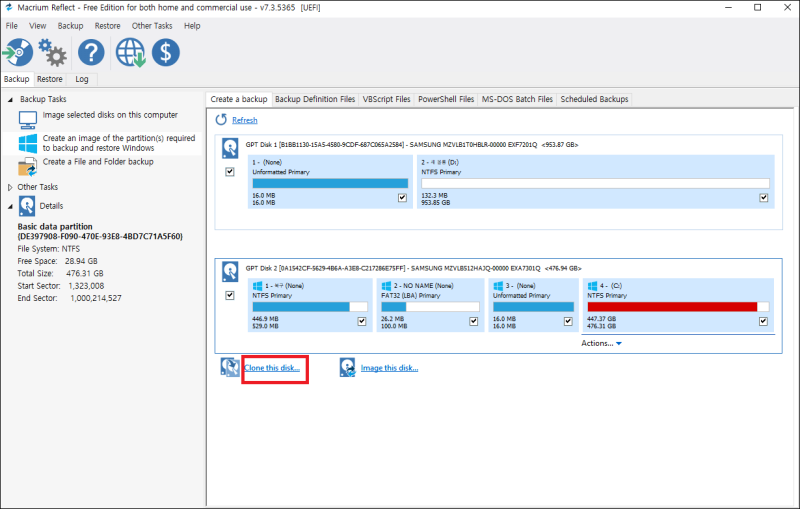Click the File and Folder backup icon
Viewport: 800px width, 509px height.
28,167
